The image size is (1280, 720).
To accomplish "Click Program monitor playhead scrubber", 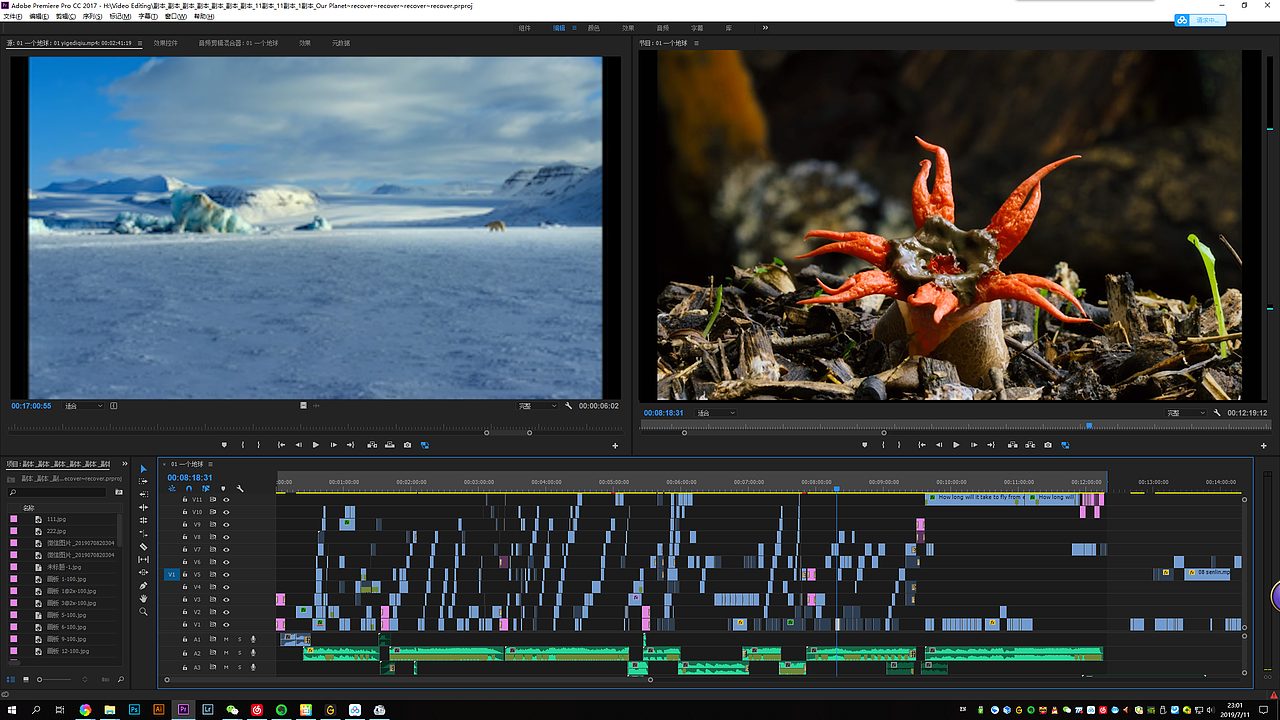I will click(x=1089, y=425).
